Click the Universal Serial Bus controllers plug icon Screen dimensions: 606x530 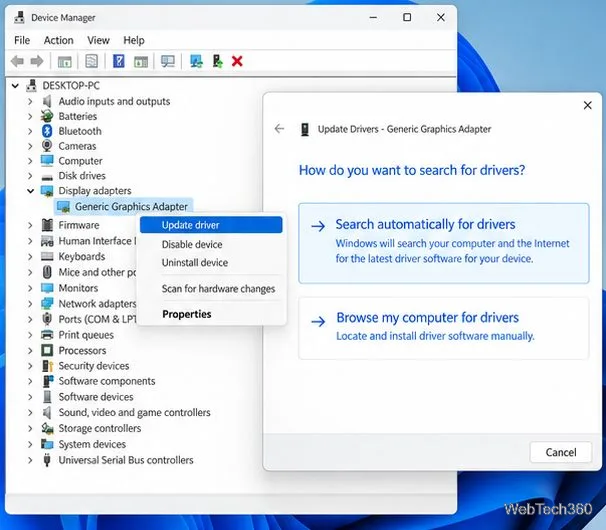pyautogui.click(x=47, y=460)
